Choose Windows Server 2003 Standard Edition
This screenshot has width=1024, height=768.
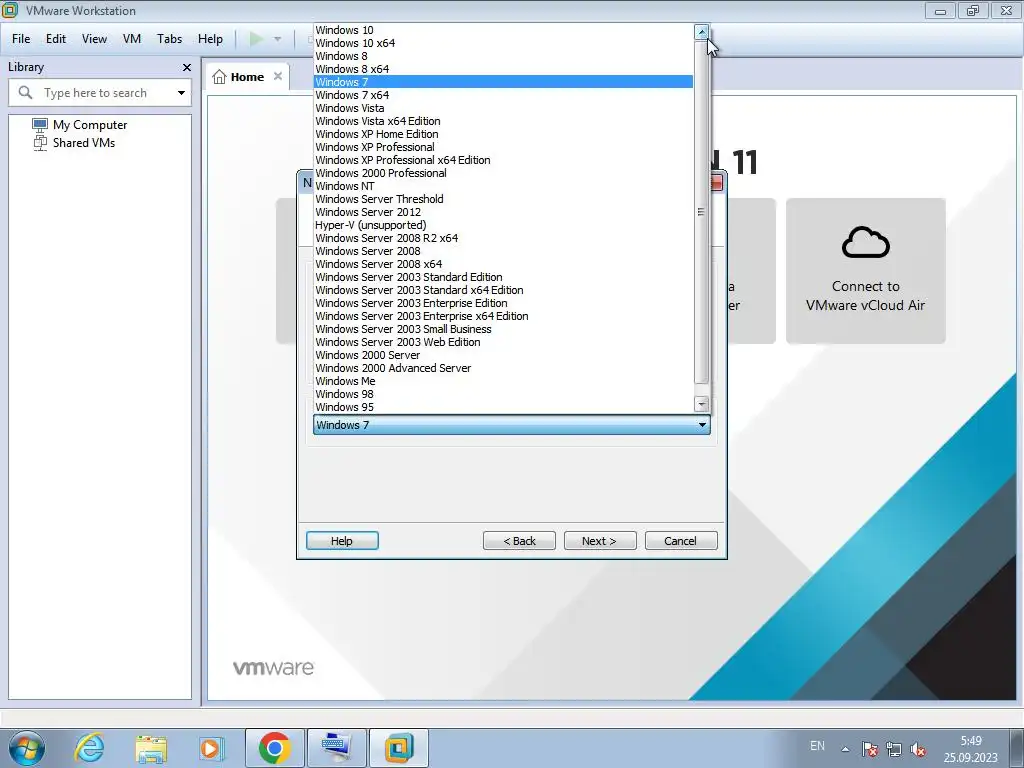coord(504,278)
